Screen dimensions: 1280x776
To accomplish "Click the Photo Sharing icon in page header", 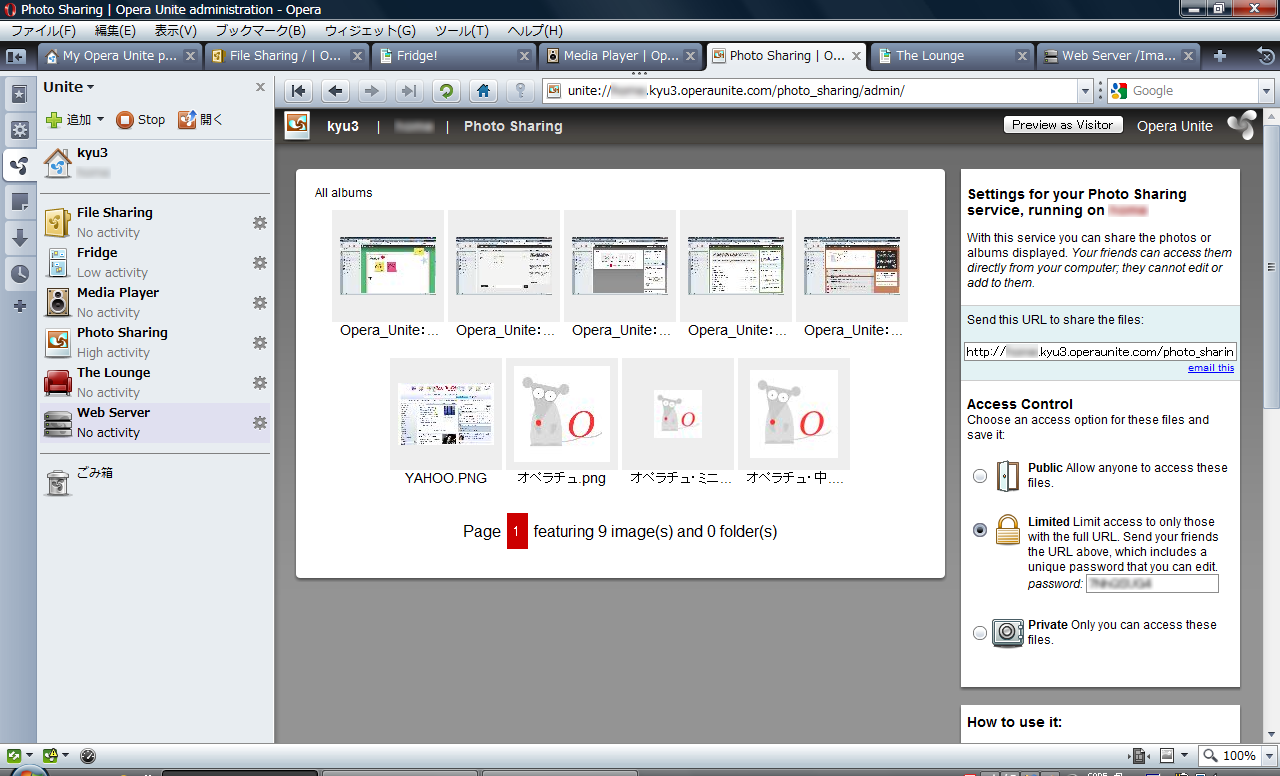I will click(x=297, y=125).
